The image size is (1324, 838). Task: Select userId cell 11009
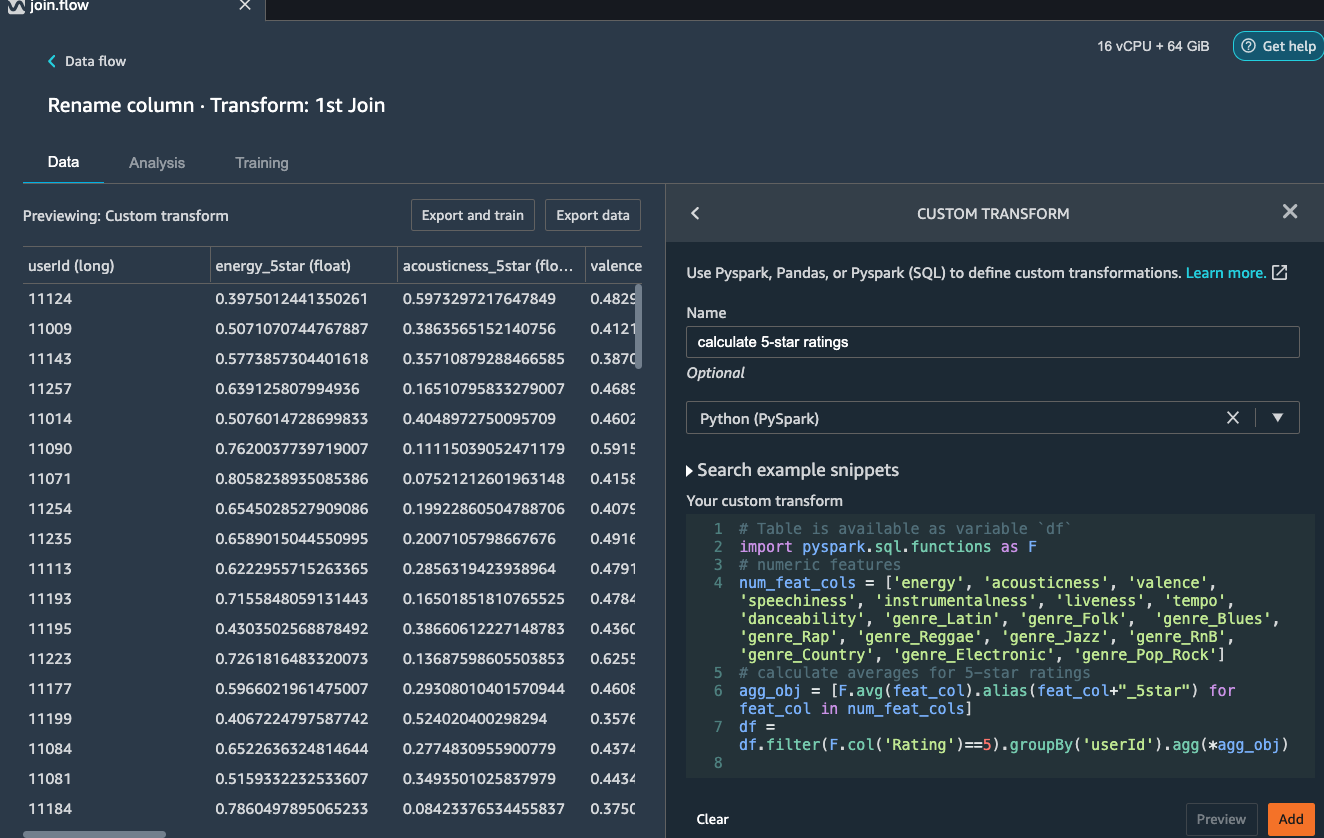pos(50,329)
